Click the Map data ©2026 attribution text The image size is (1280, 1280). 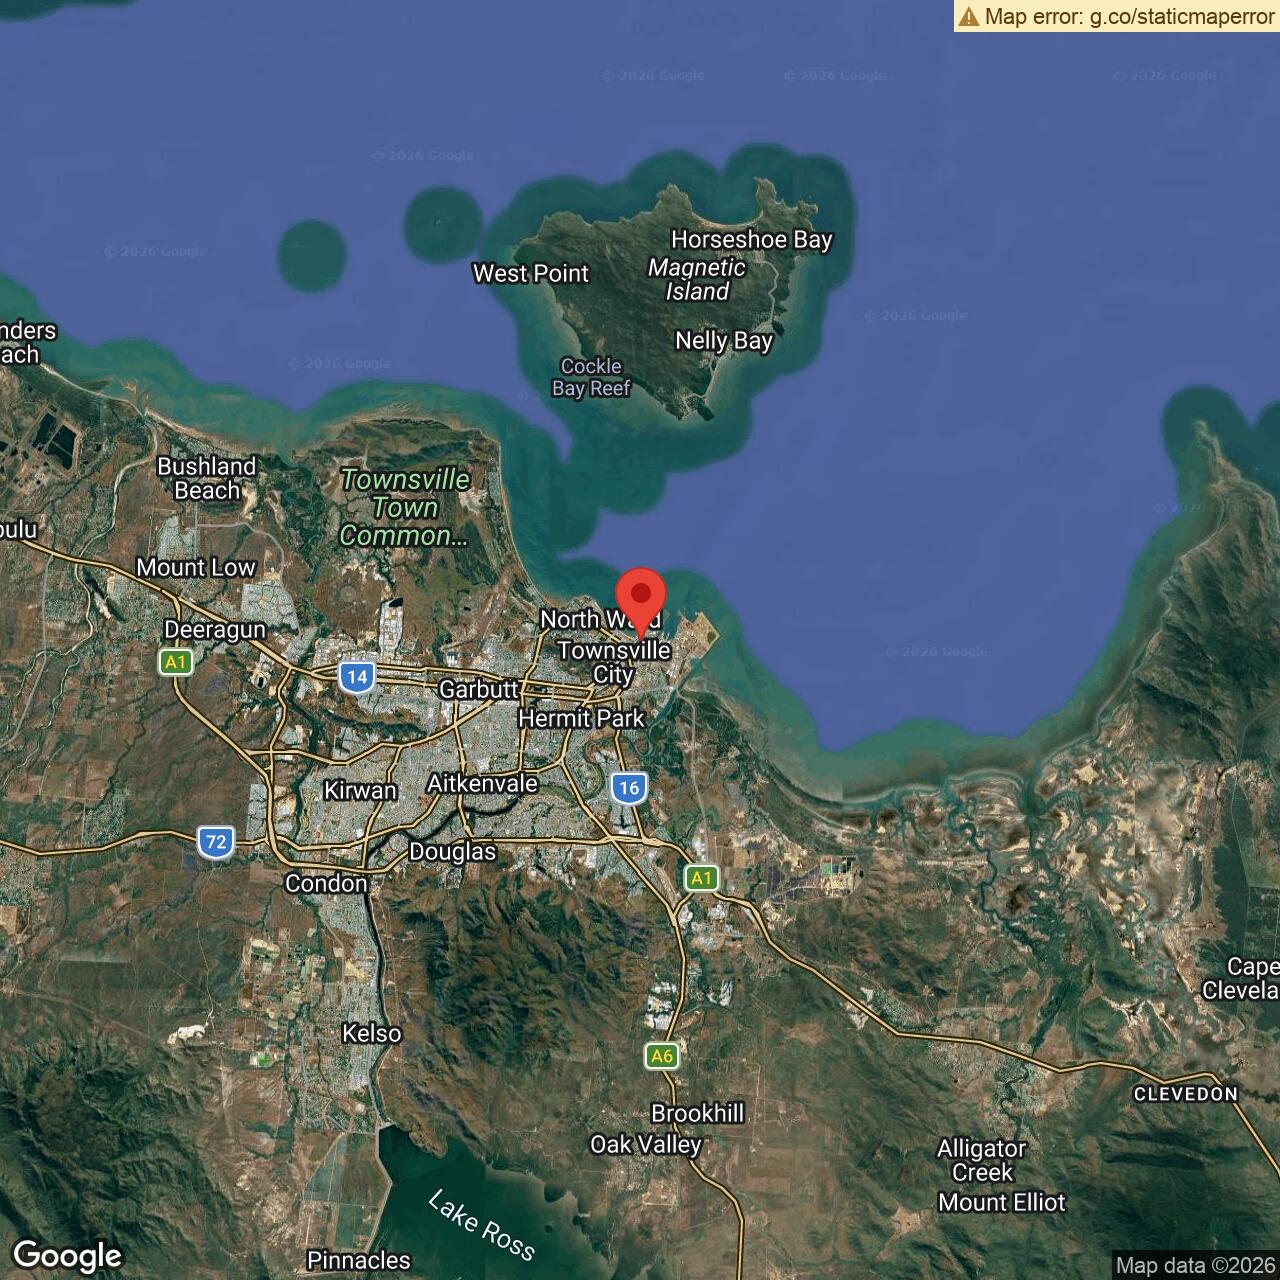tap(1195, 1265)
